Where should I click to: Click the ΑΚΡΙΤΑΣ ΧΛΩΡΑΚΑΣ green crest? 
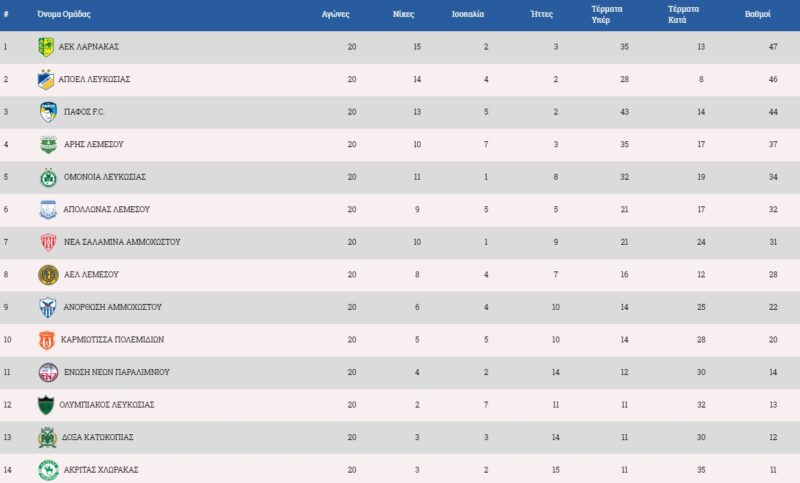click(48, 470)
